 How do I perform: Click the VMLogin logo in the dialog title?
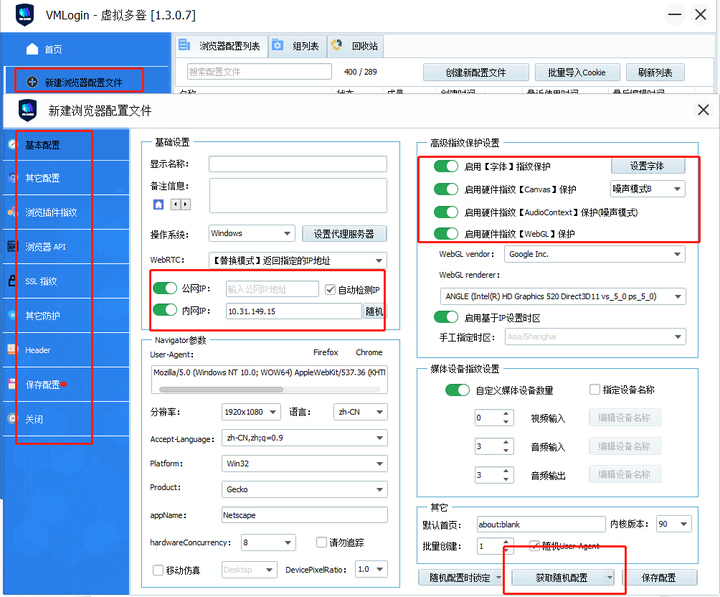pos(28,110)
